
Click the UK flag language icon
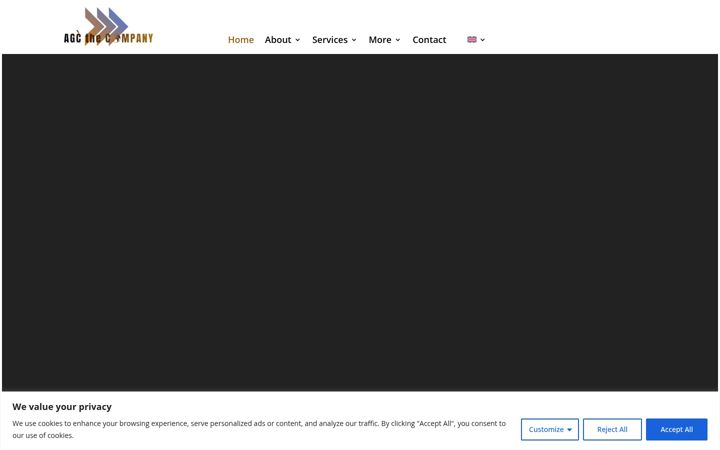click(472, 39)
